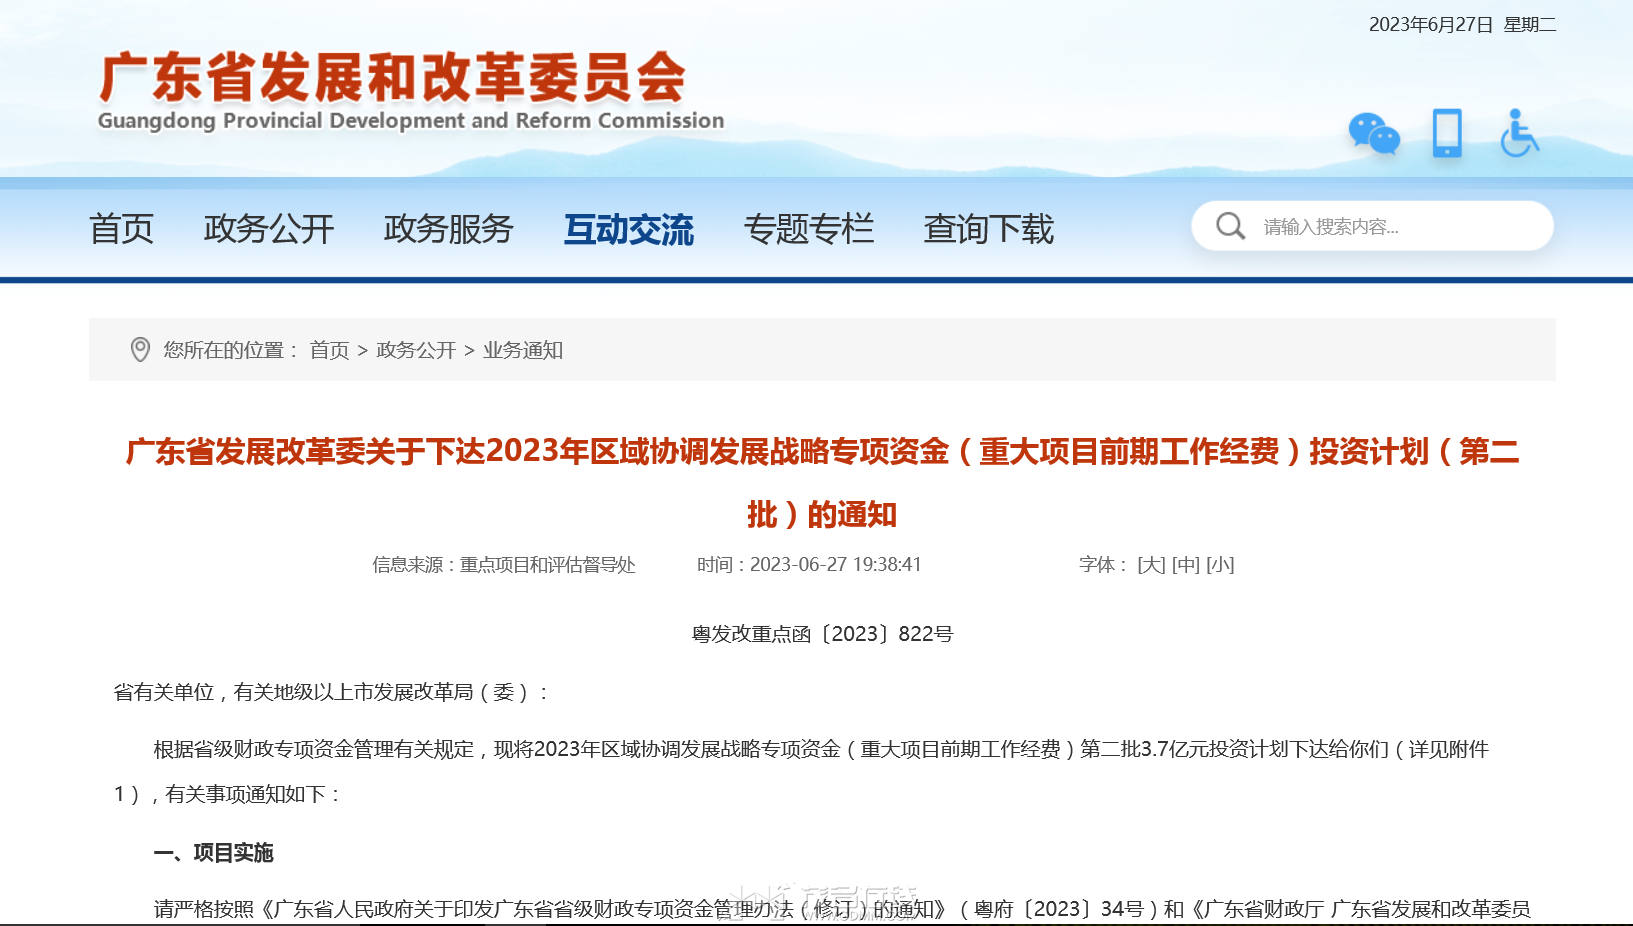
Task: Click 首页 breadcrumb link
Action: tap(329, 350)
